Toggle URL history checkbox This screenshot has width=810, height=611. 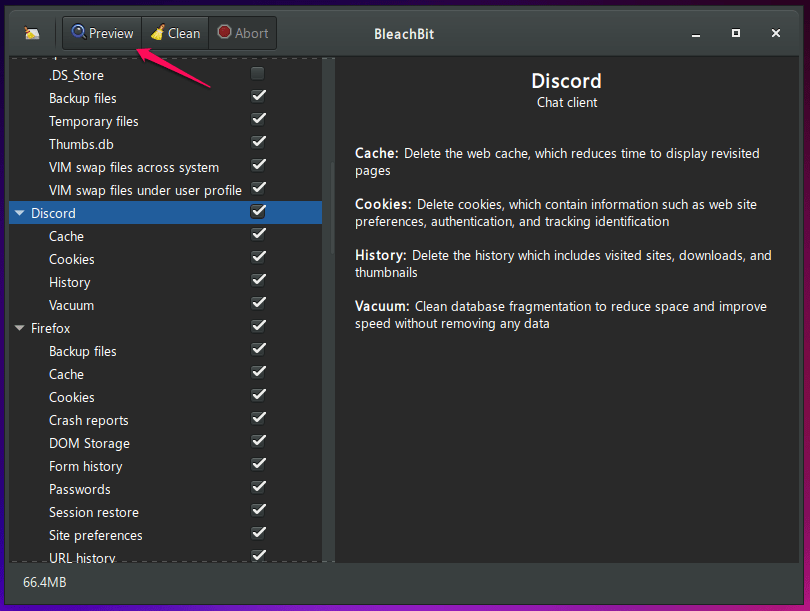(258, 556)
